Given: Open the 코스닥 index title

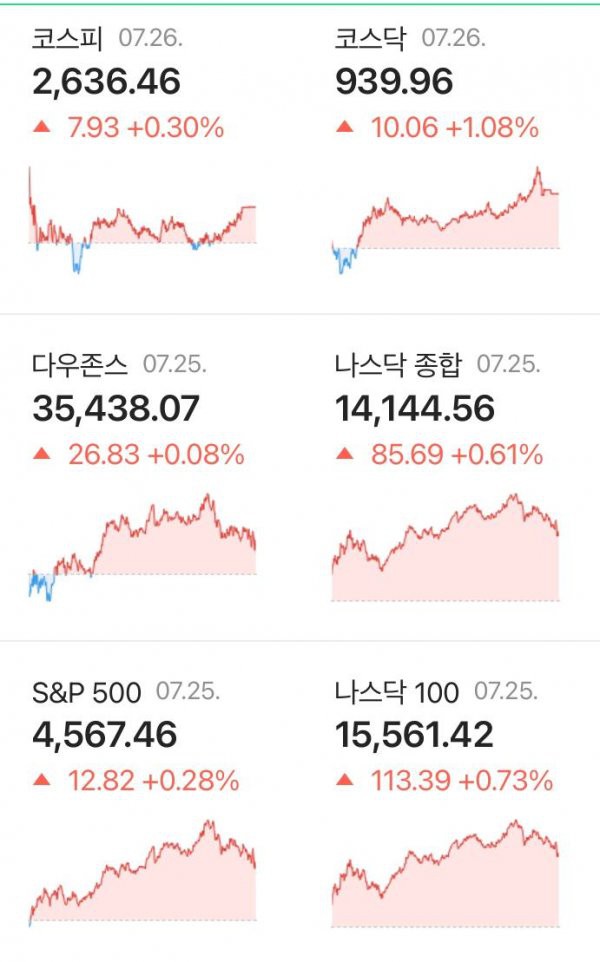Looking at the screenshot, I should (x=370, y=38).
